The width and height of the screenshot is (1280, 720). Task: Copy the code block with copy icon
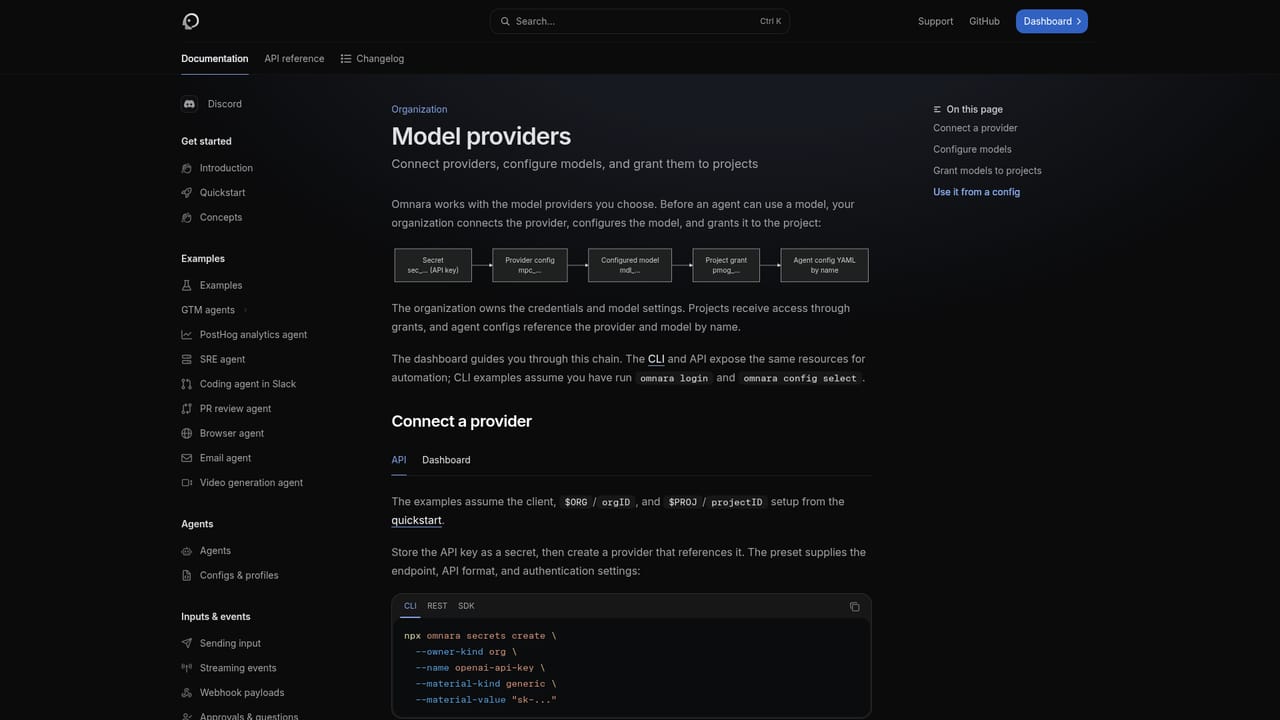(x=854, y=606)
